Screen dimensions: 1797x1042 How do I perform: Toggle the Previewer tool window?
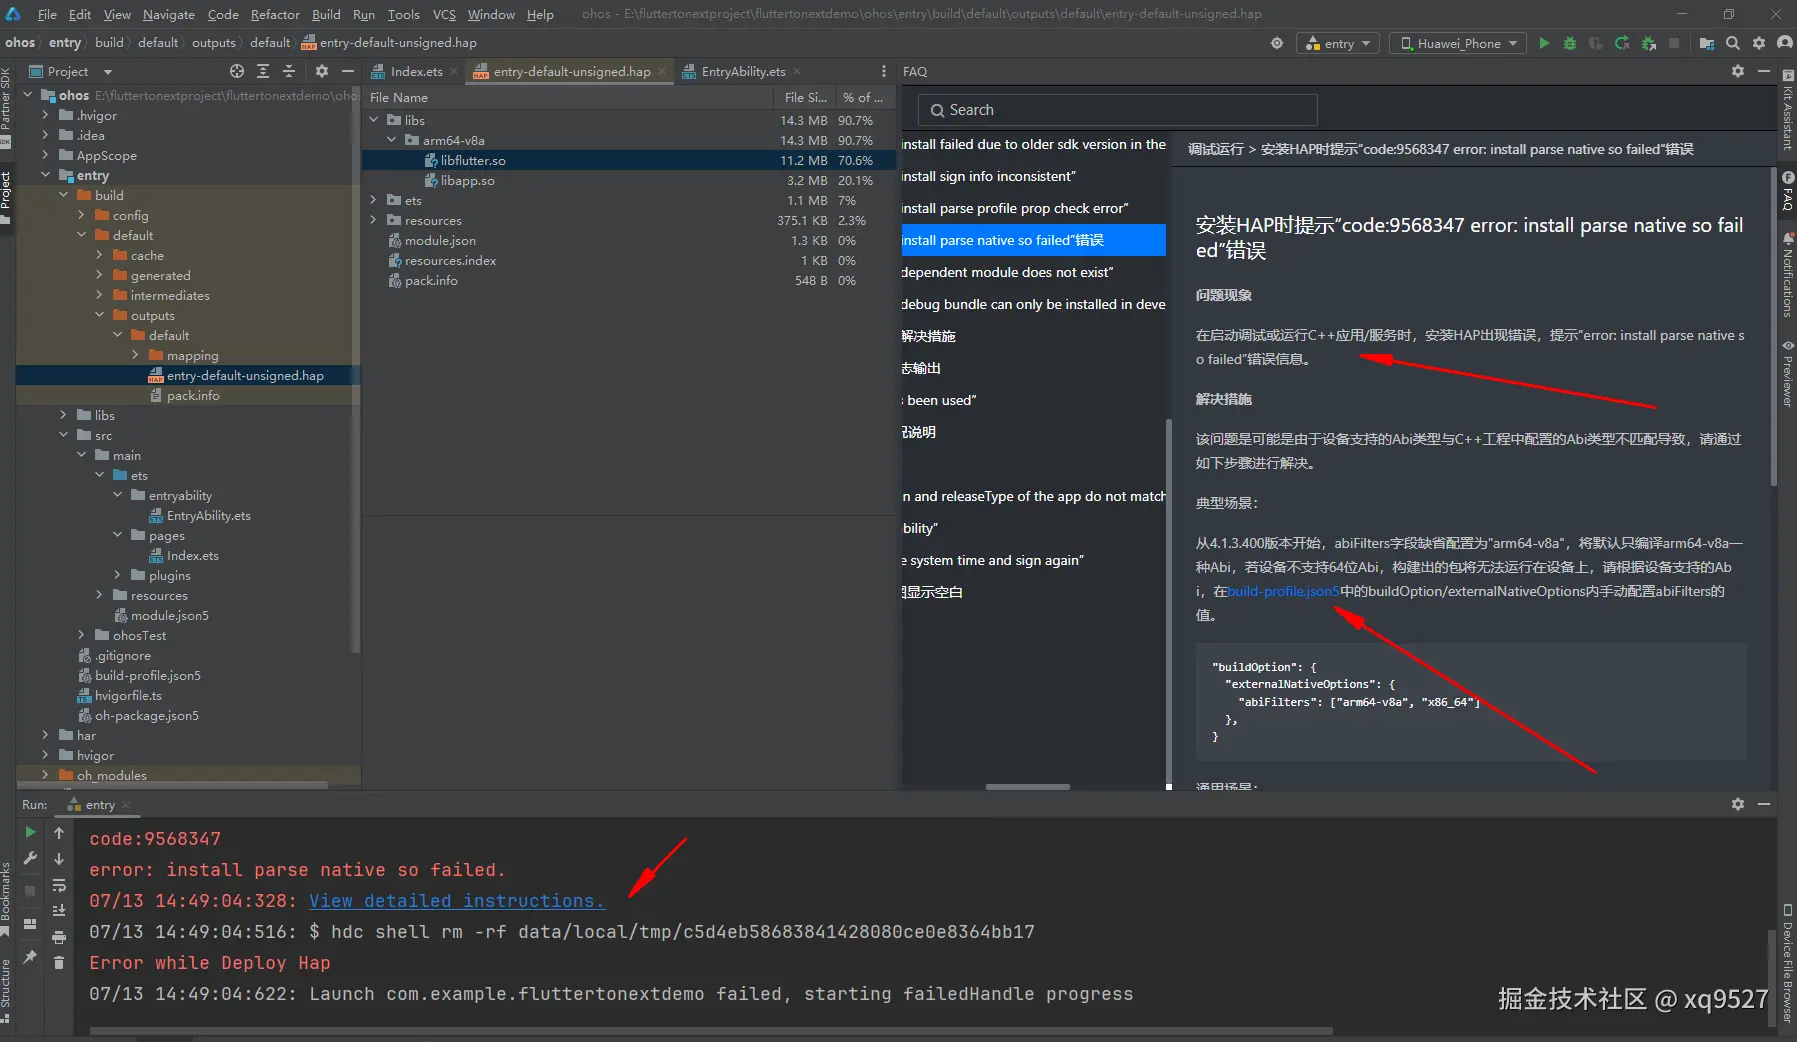1788,374
